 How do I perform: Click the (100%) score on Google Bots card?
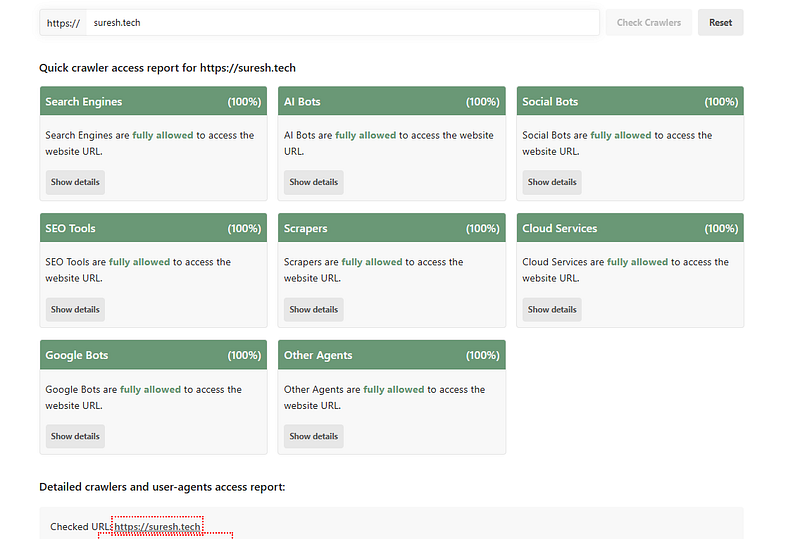[244, 355]
